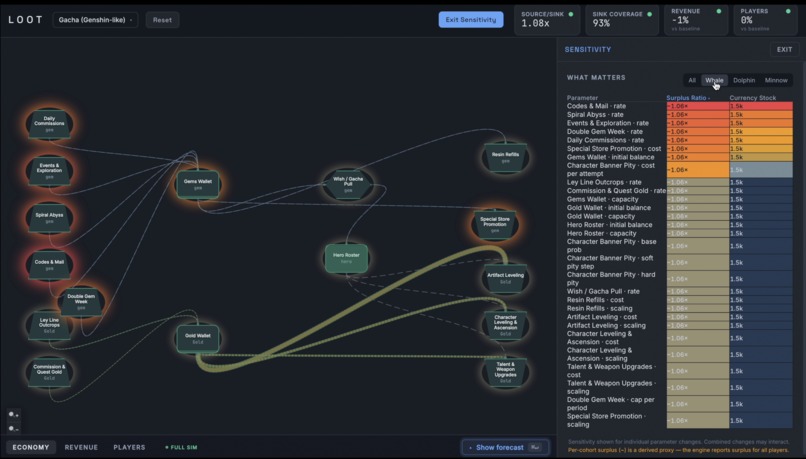Zoom in on the economy graph
The image size is (806, 459).
click(x=13, y=414)
